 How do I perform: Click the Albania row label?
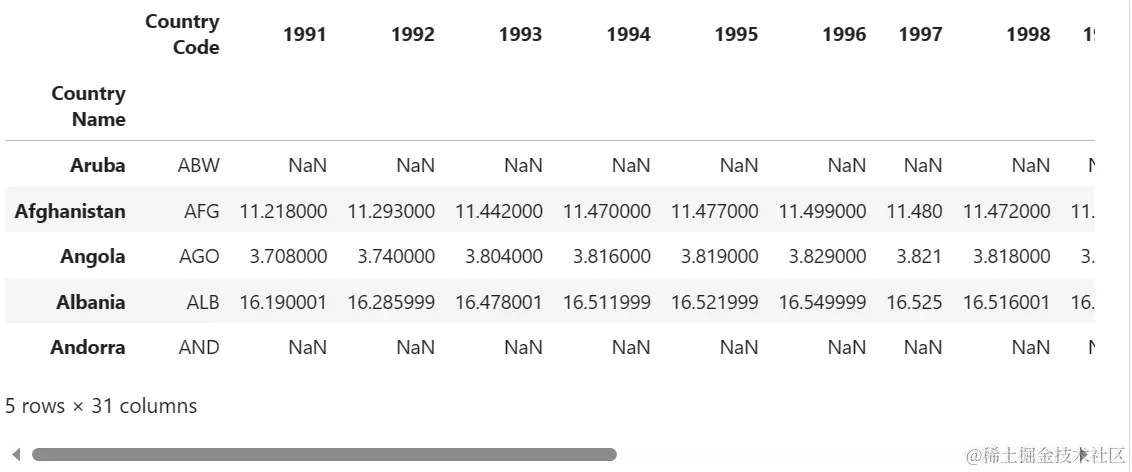91,302
